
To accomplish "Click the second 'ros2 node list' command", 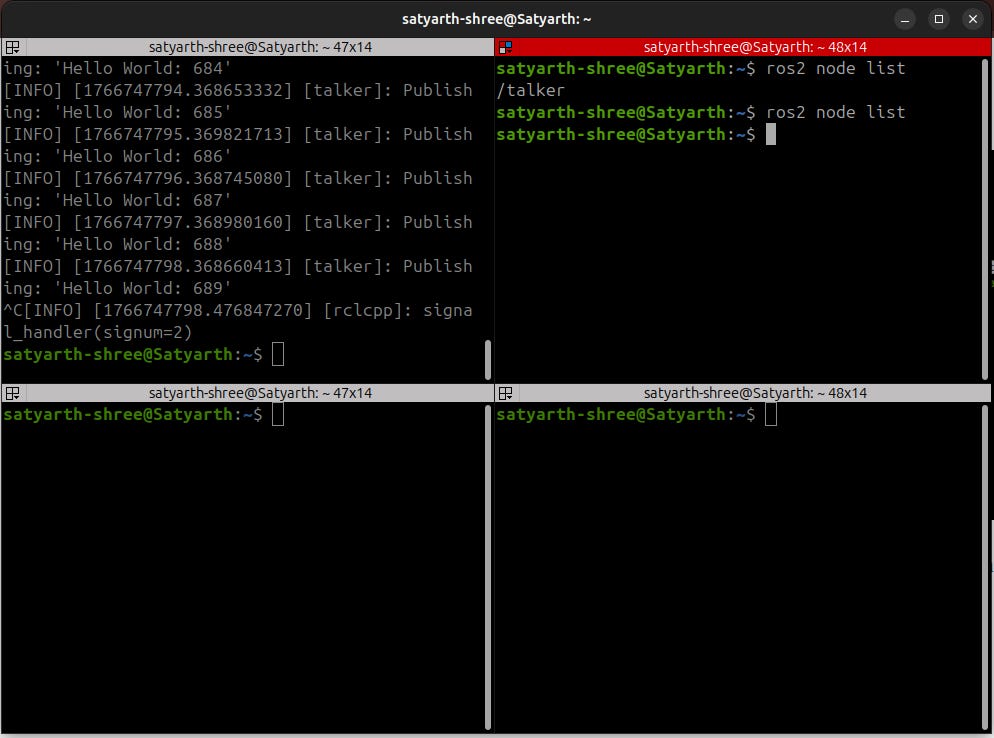I will [x=836, y=112].
